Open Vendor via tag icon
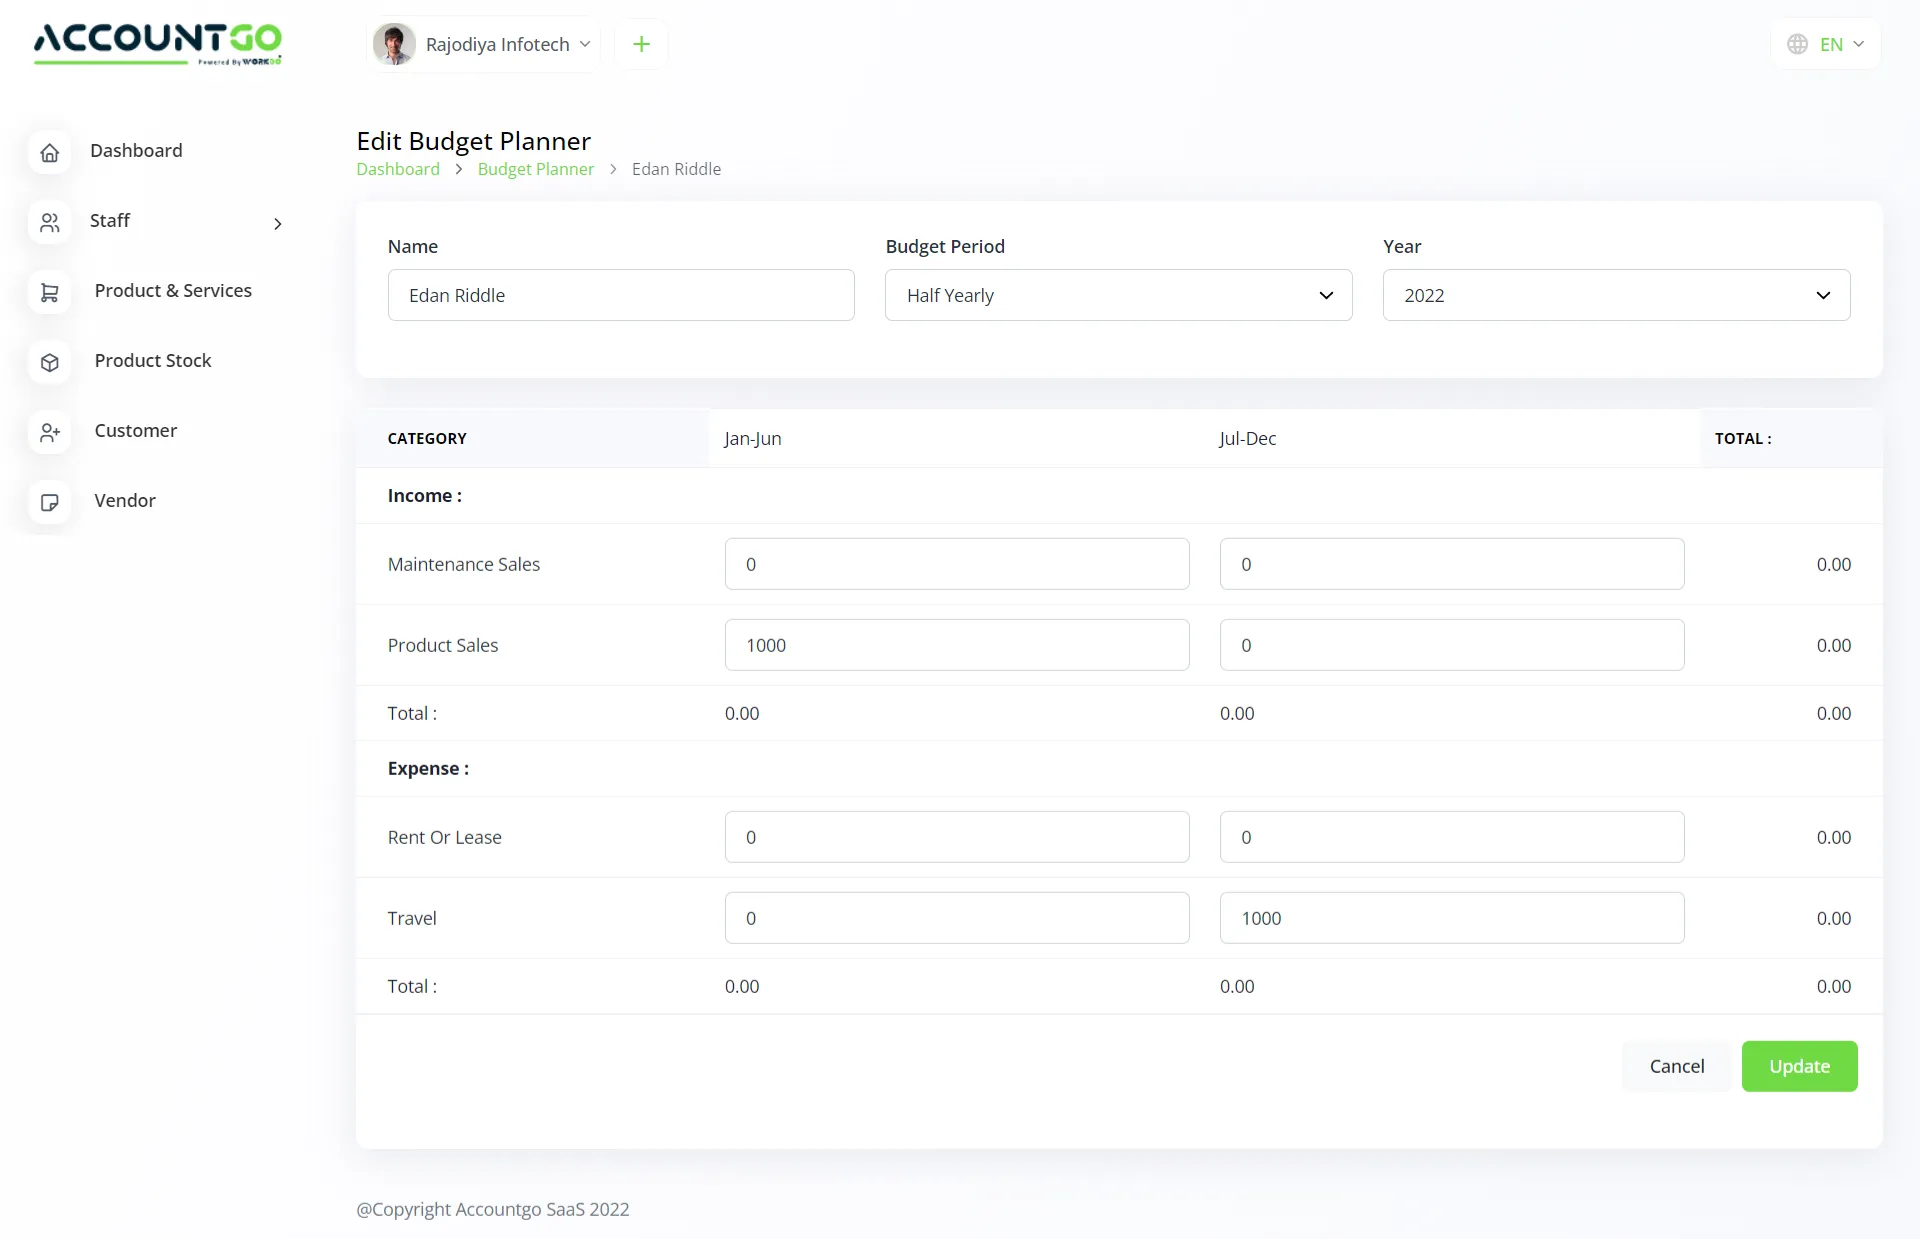This screenshot has width=1920, height=1239. coord(50,502)
